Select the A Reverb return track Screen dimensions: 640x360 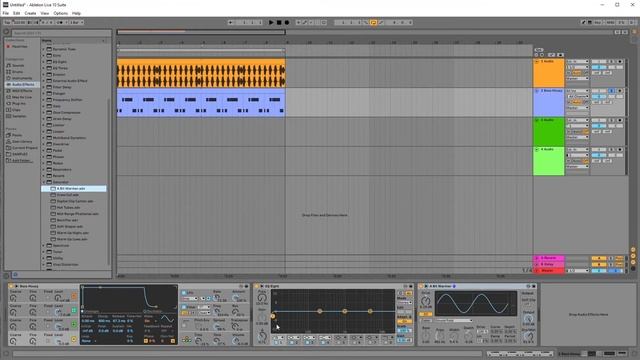[549, 258]
